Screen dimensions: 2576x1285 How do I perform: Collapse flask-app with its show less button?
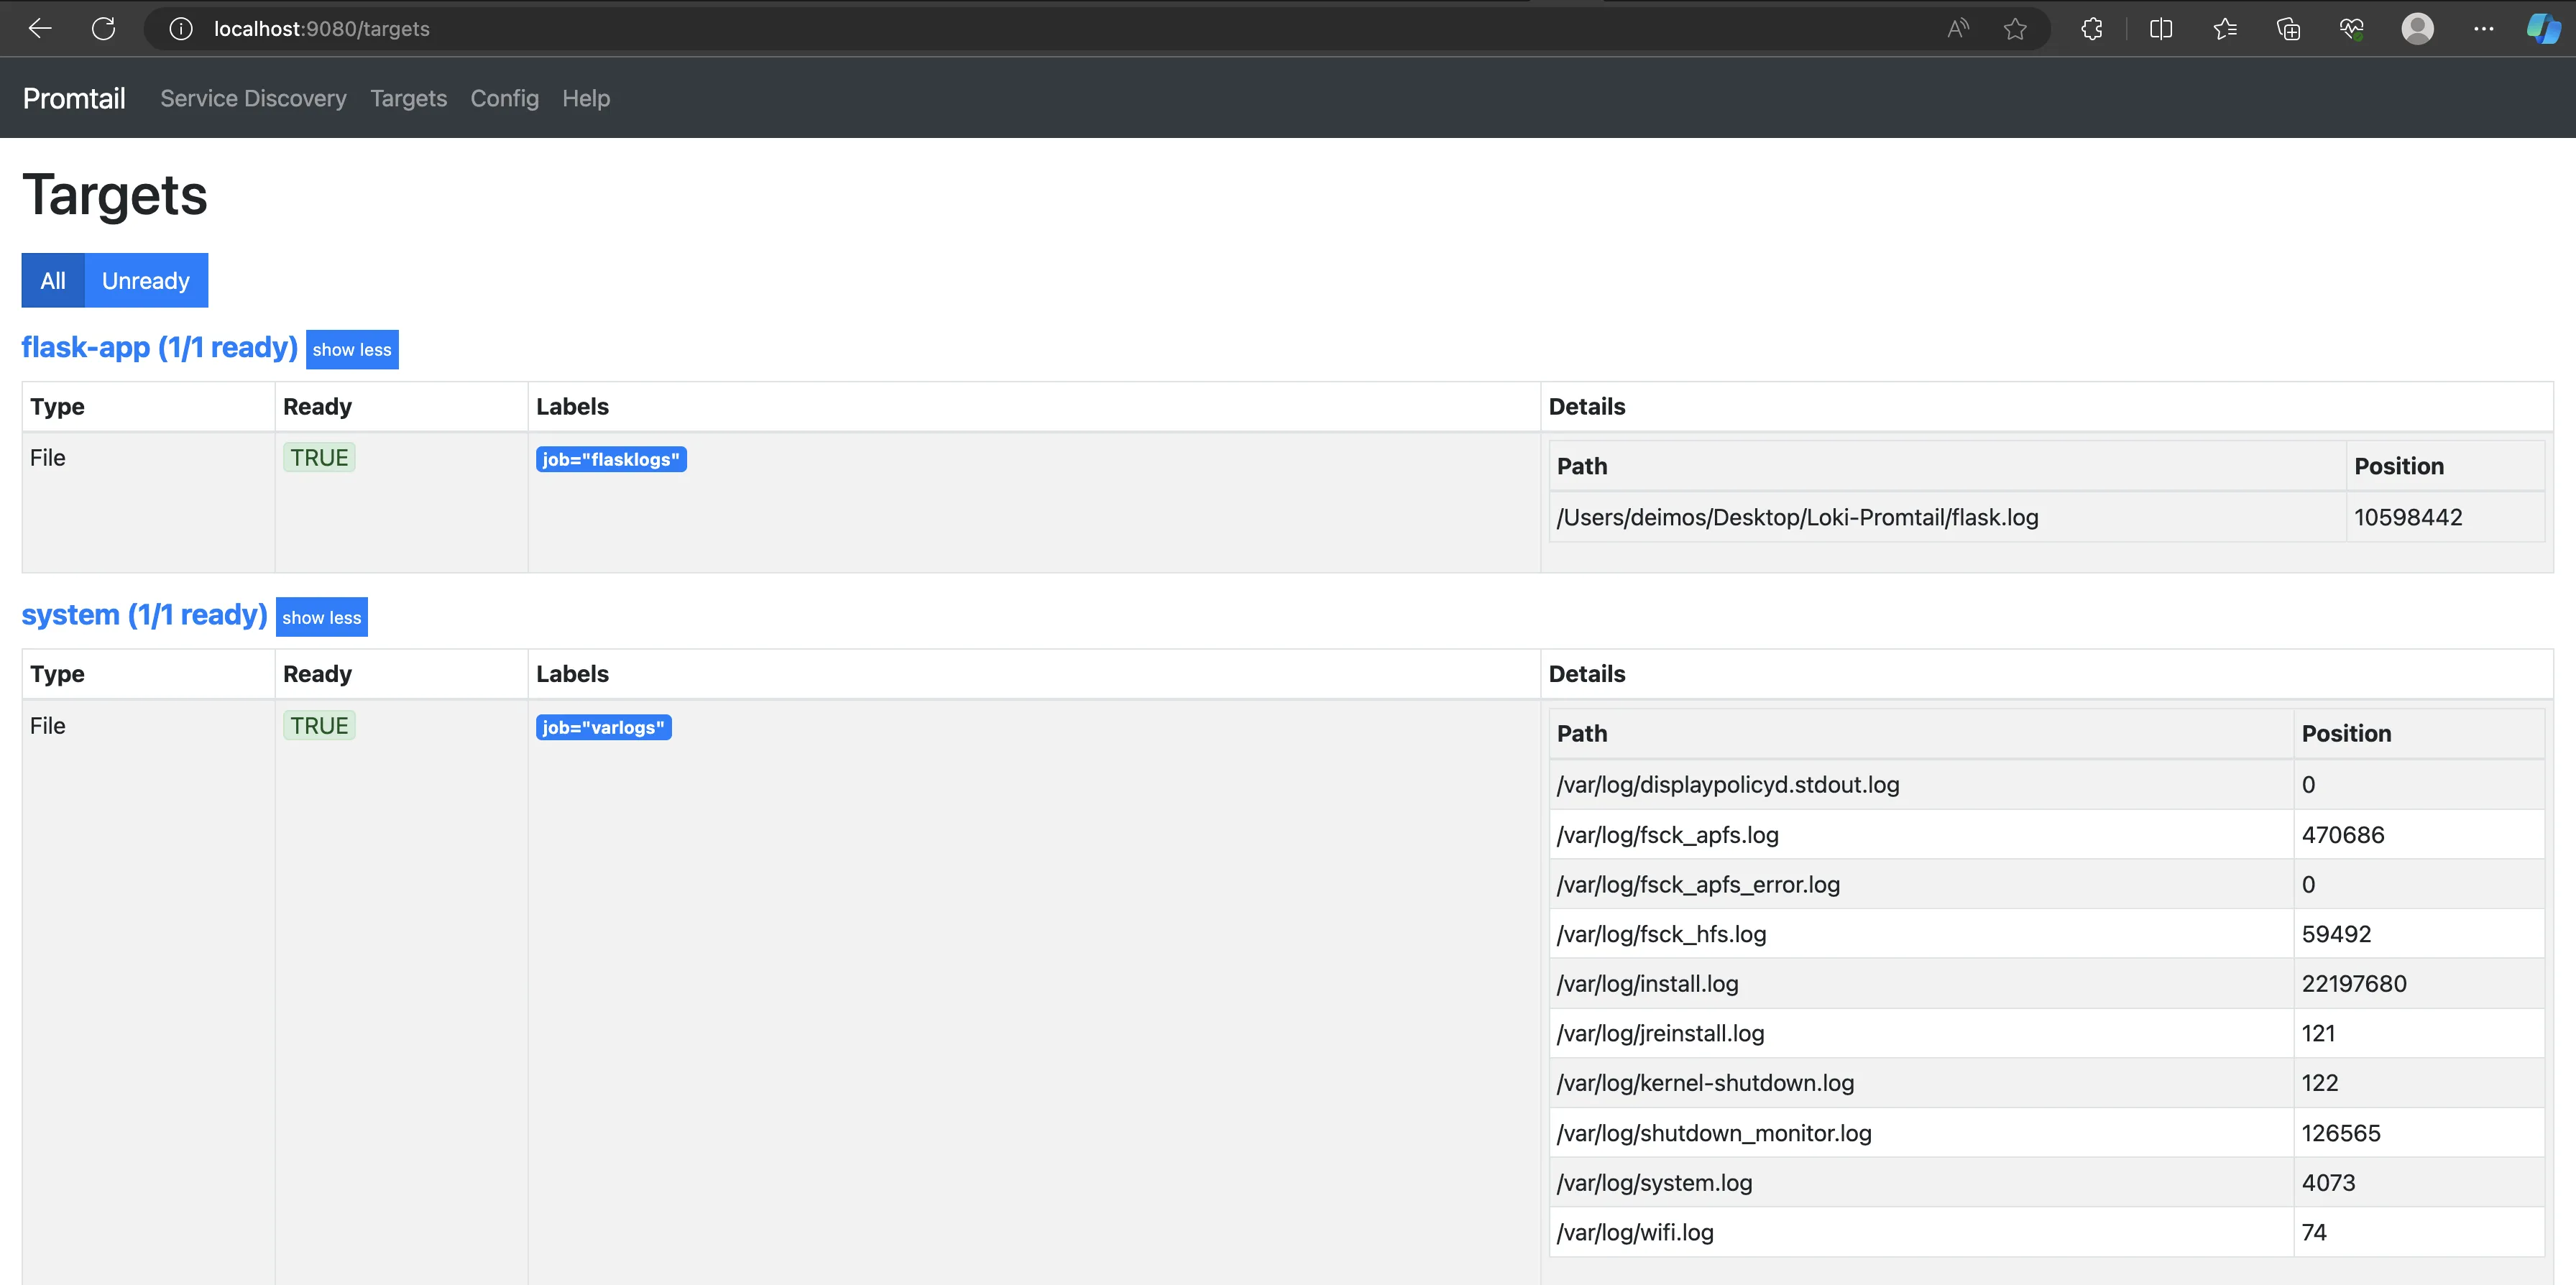(352, 349)
